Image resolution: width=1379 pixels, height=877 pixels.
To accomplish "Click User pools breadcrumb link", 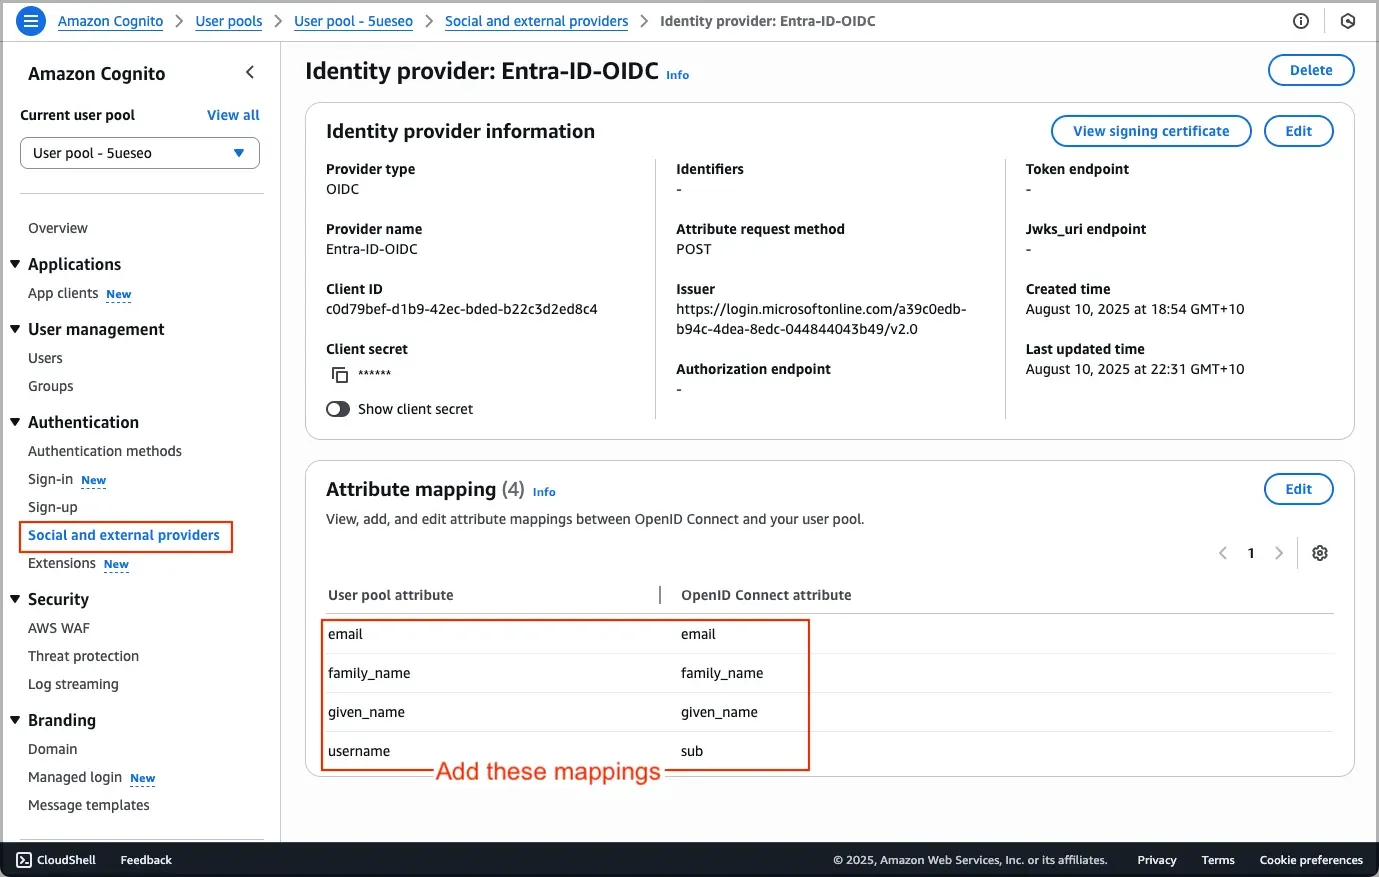I will pyautogui.click(x=229, y=21).
